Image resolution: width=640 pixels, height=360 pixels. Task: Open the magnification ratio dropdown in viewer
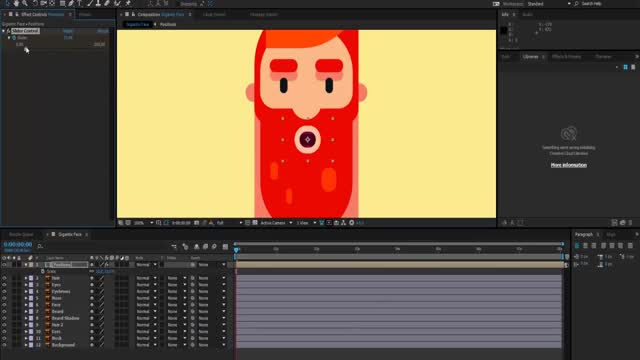click(x=144, y=223)
